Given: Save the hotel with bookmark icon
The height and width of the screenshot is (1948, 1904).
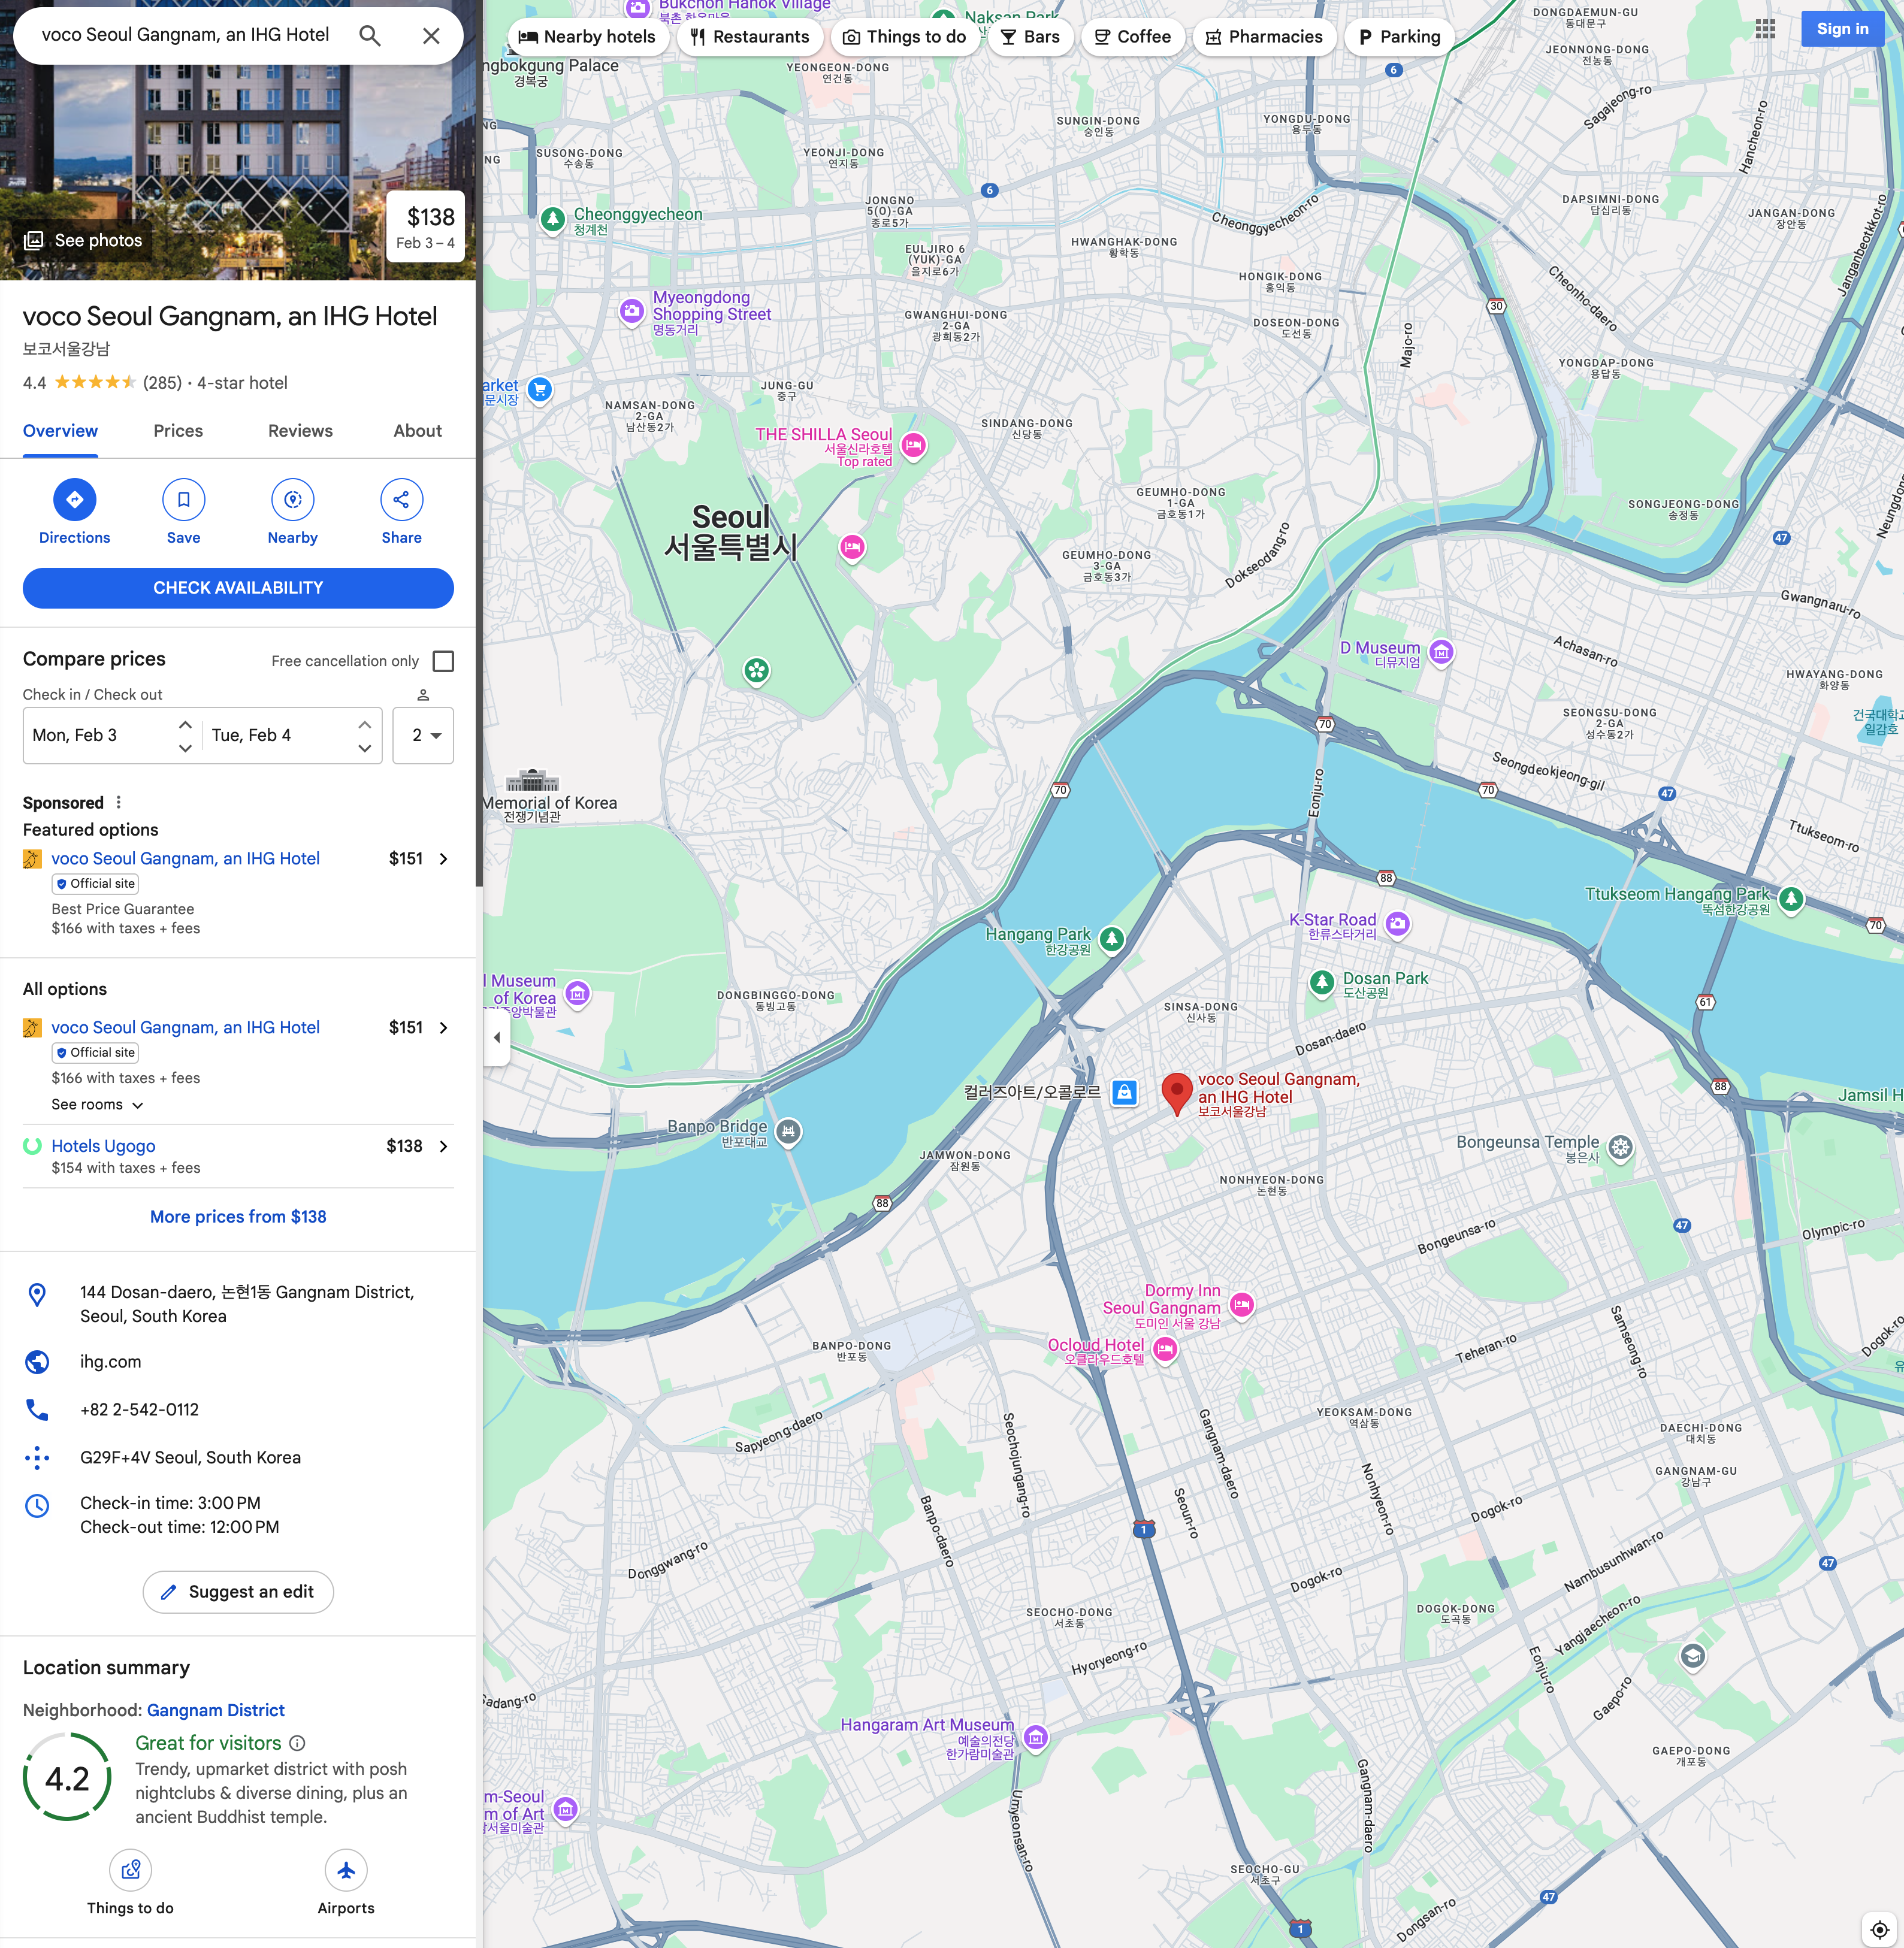Looking at the screenshot, I should point(183,500).
